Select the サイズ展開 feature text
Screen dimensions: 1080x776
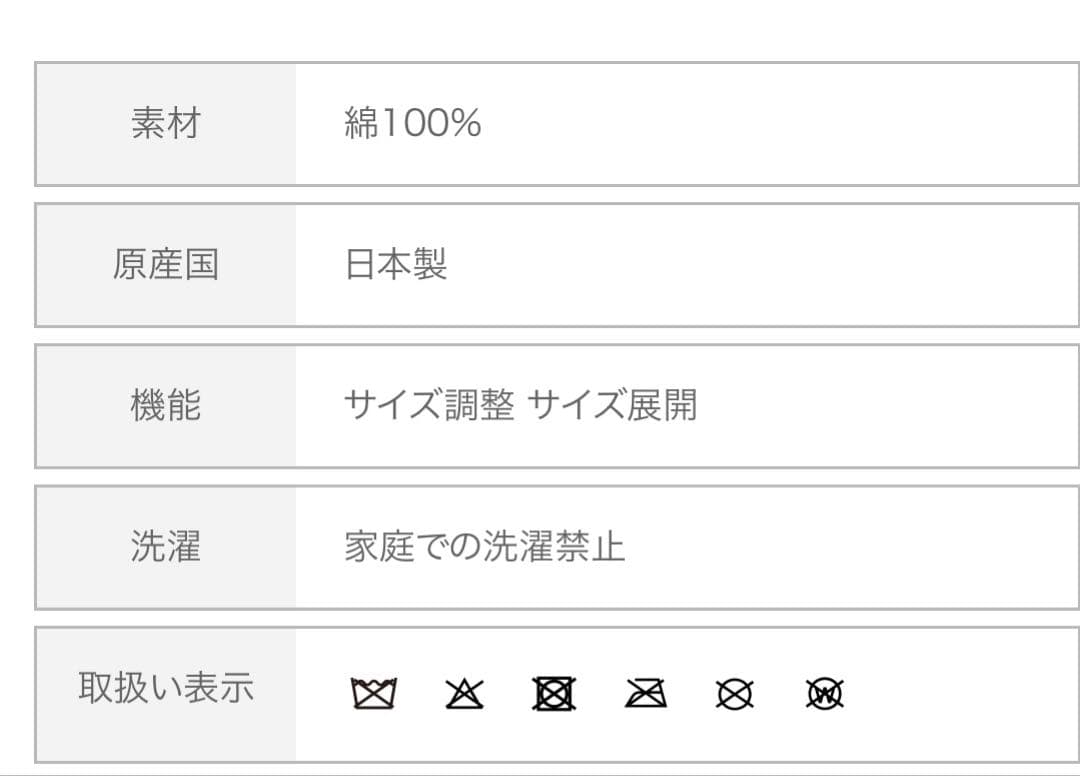[612, 406]
